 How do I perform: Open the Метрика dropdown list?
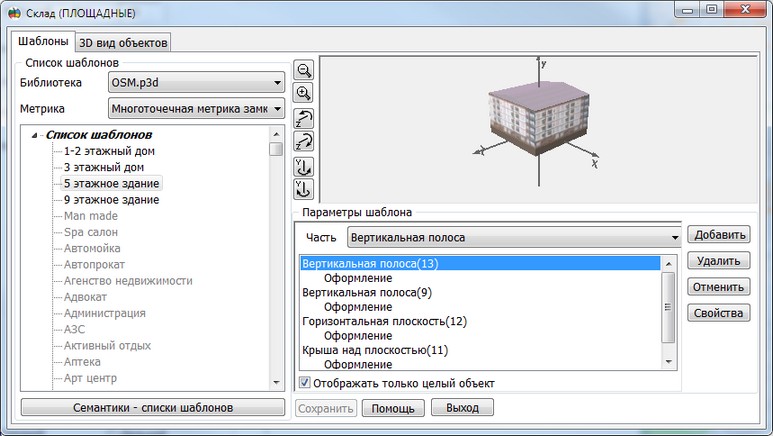pos(195,108)
